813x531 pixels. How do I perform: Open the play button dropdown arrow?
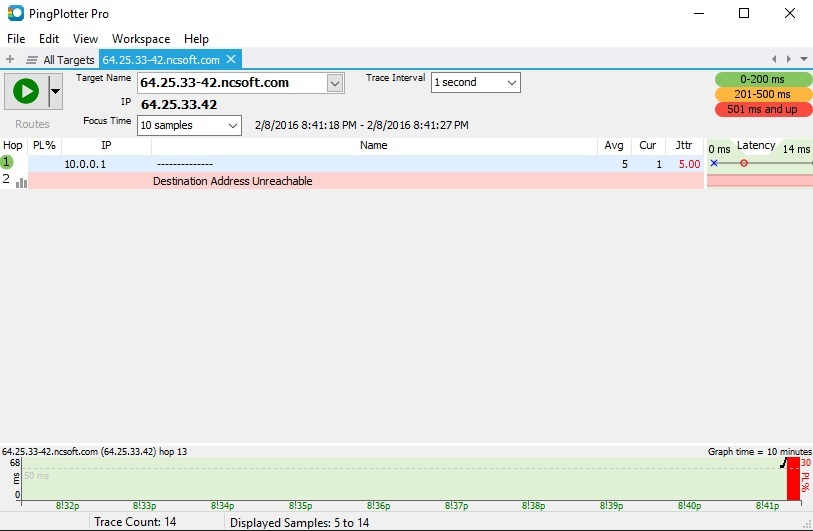[x=55, y=91]
